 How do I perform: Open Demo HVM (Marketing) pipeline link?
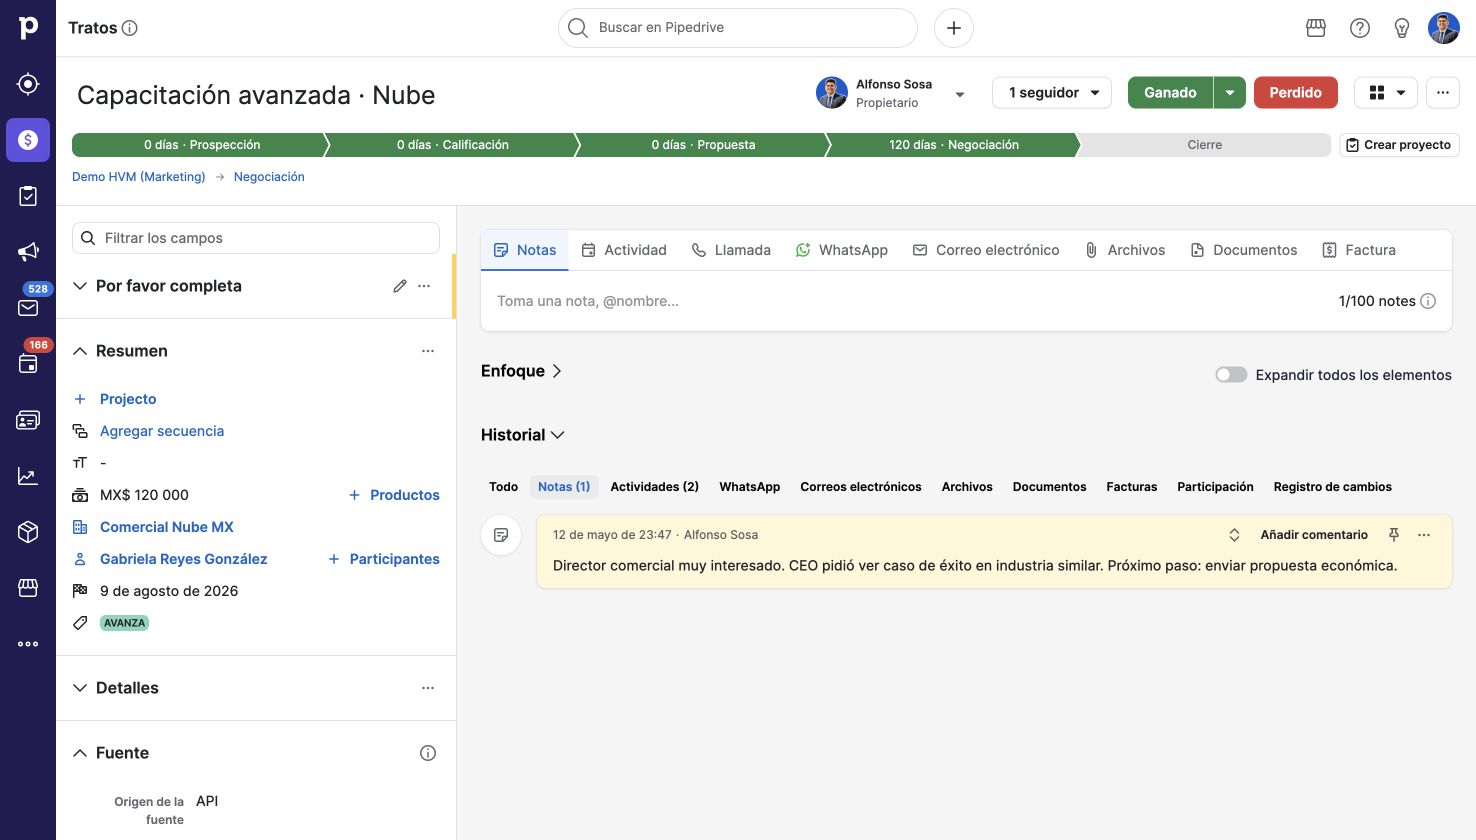[x=138, y=177]
